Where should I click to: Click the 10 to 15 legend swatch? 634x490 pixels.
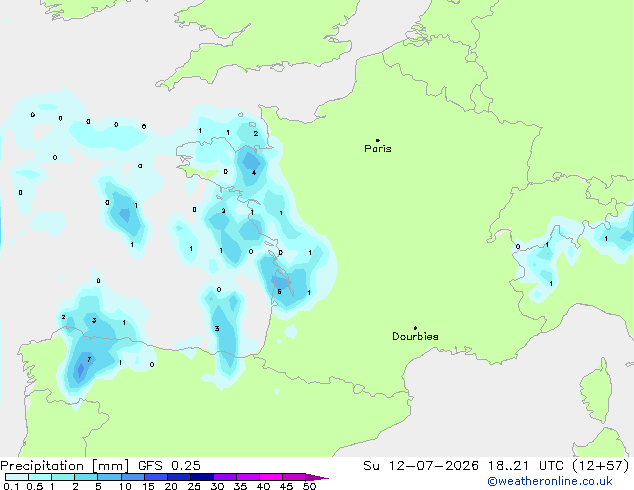click(133, 477)
